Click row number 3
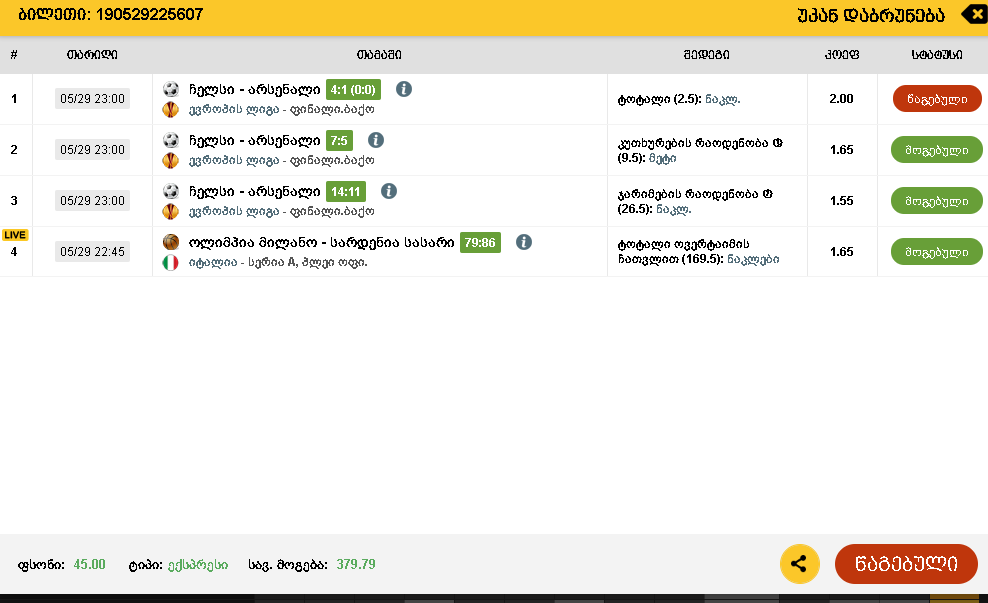The width and height of the screenshot is (988, 603). (x=14, y=201)
